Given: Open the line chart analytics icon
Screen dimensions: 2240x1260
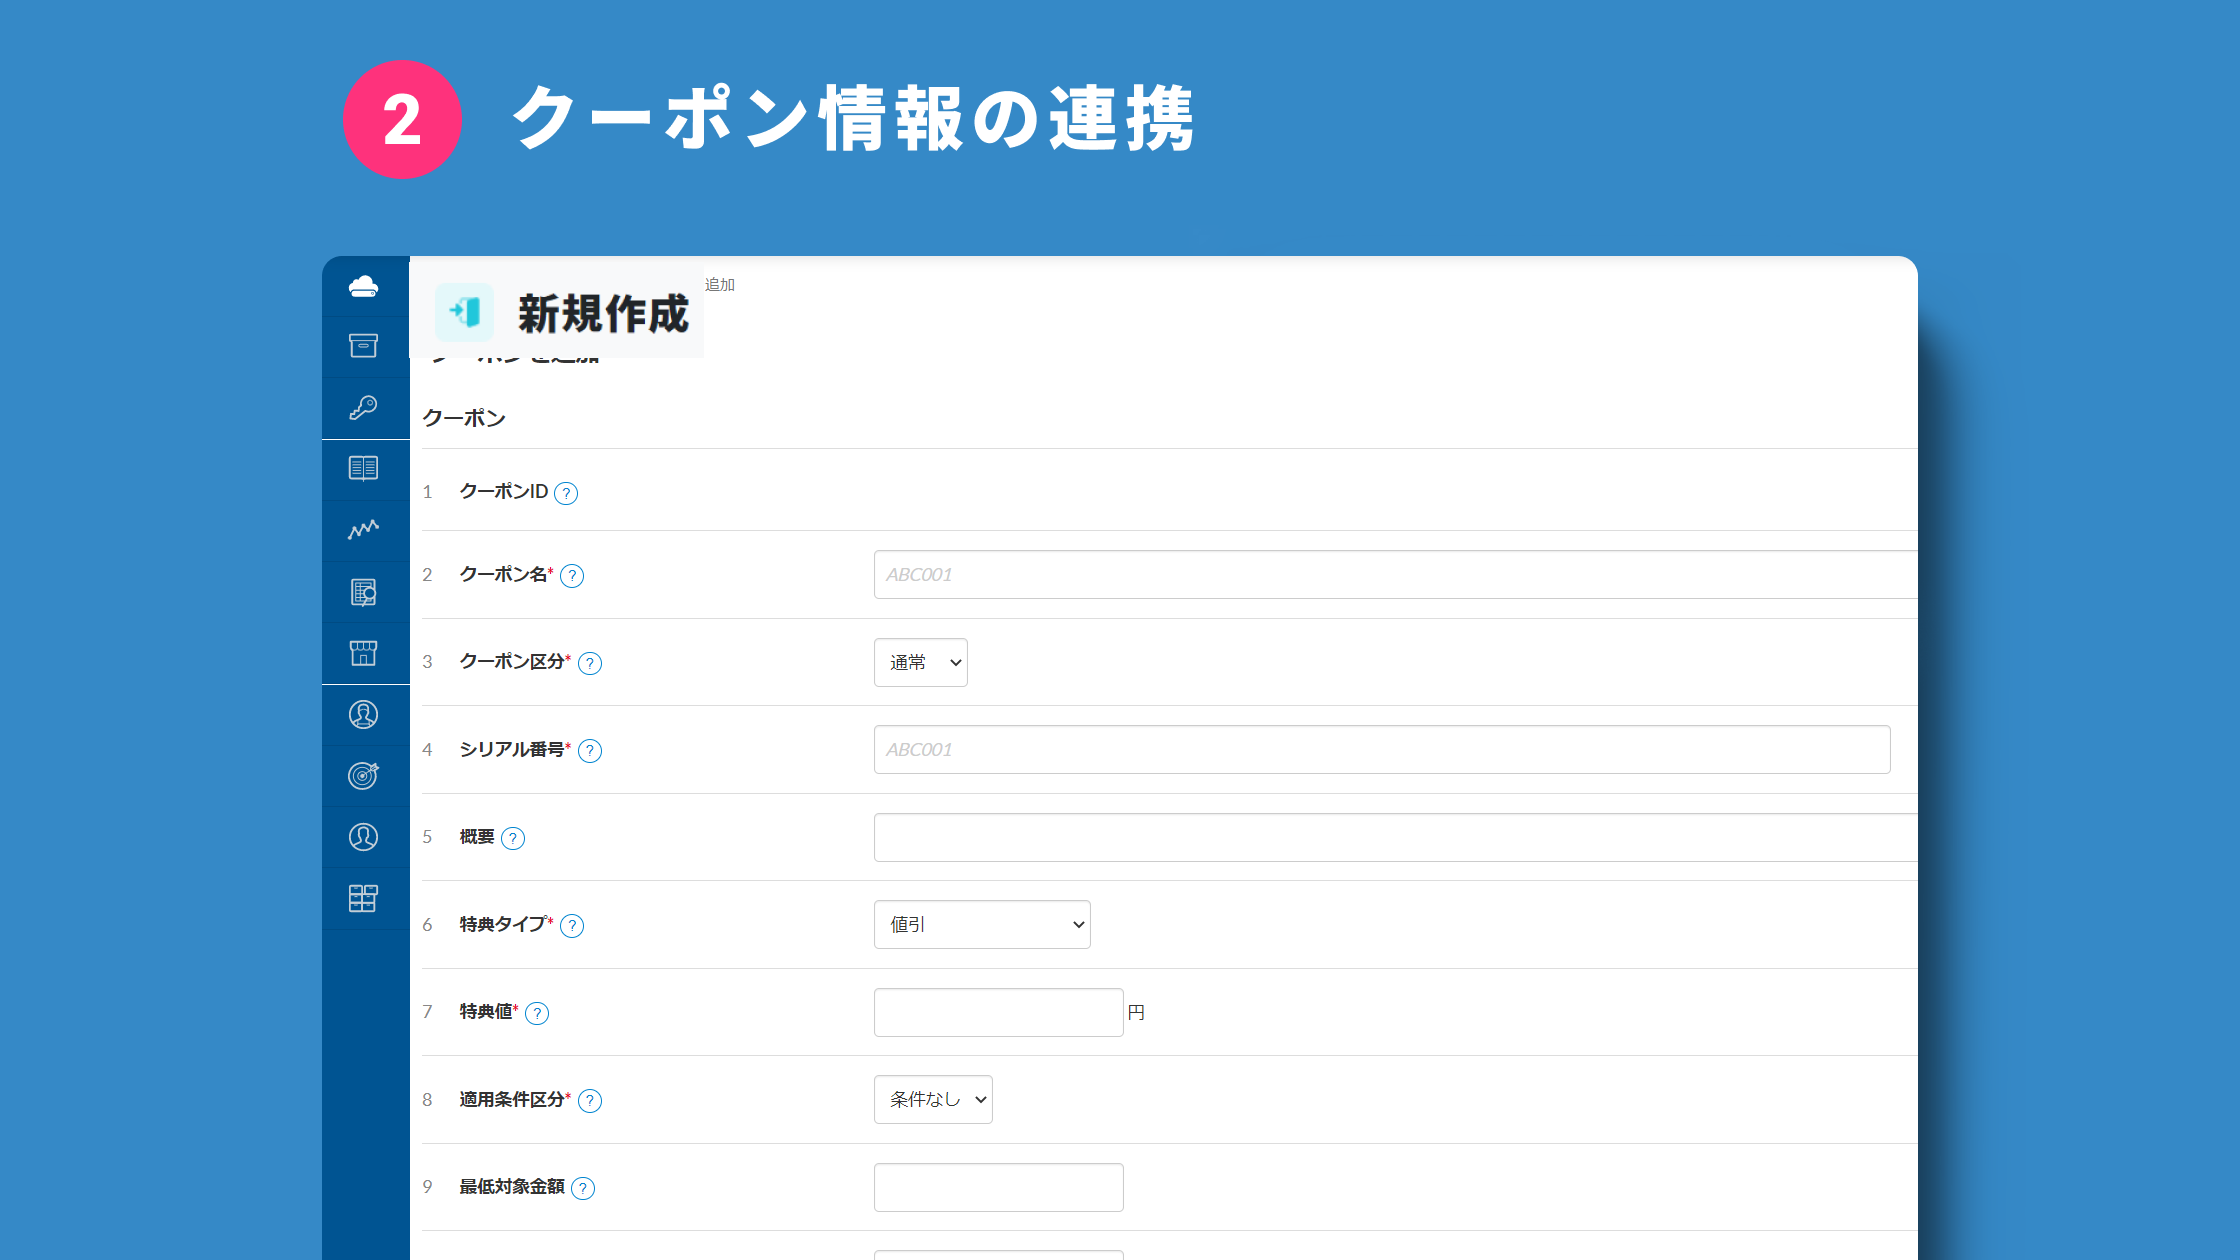Looking at the screenshot, I should tap(363, 529).
